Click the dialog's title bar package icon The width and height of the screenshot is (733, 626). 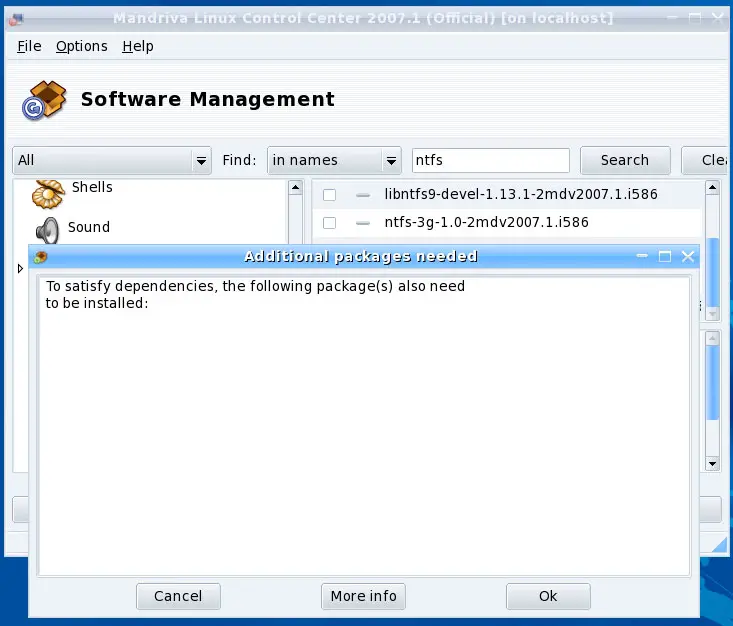[x=41, y=257]
